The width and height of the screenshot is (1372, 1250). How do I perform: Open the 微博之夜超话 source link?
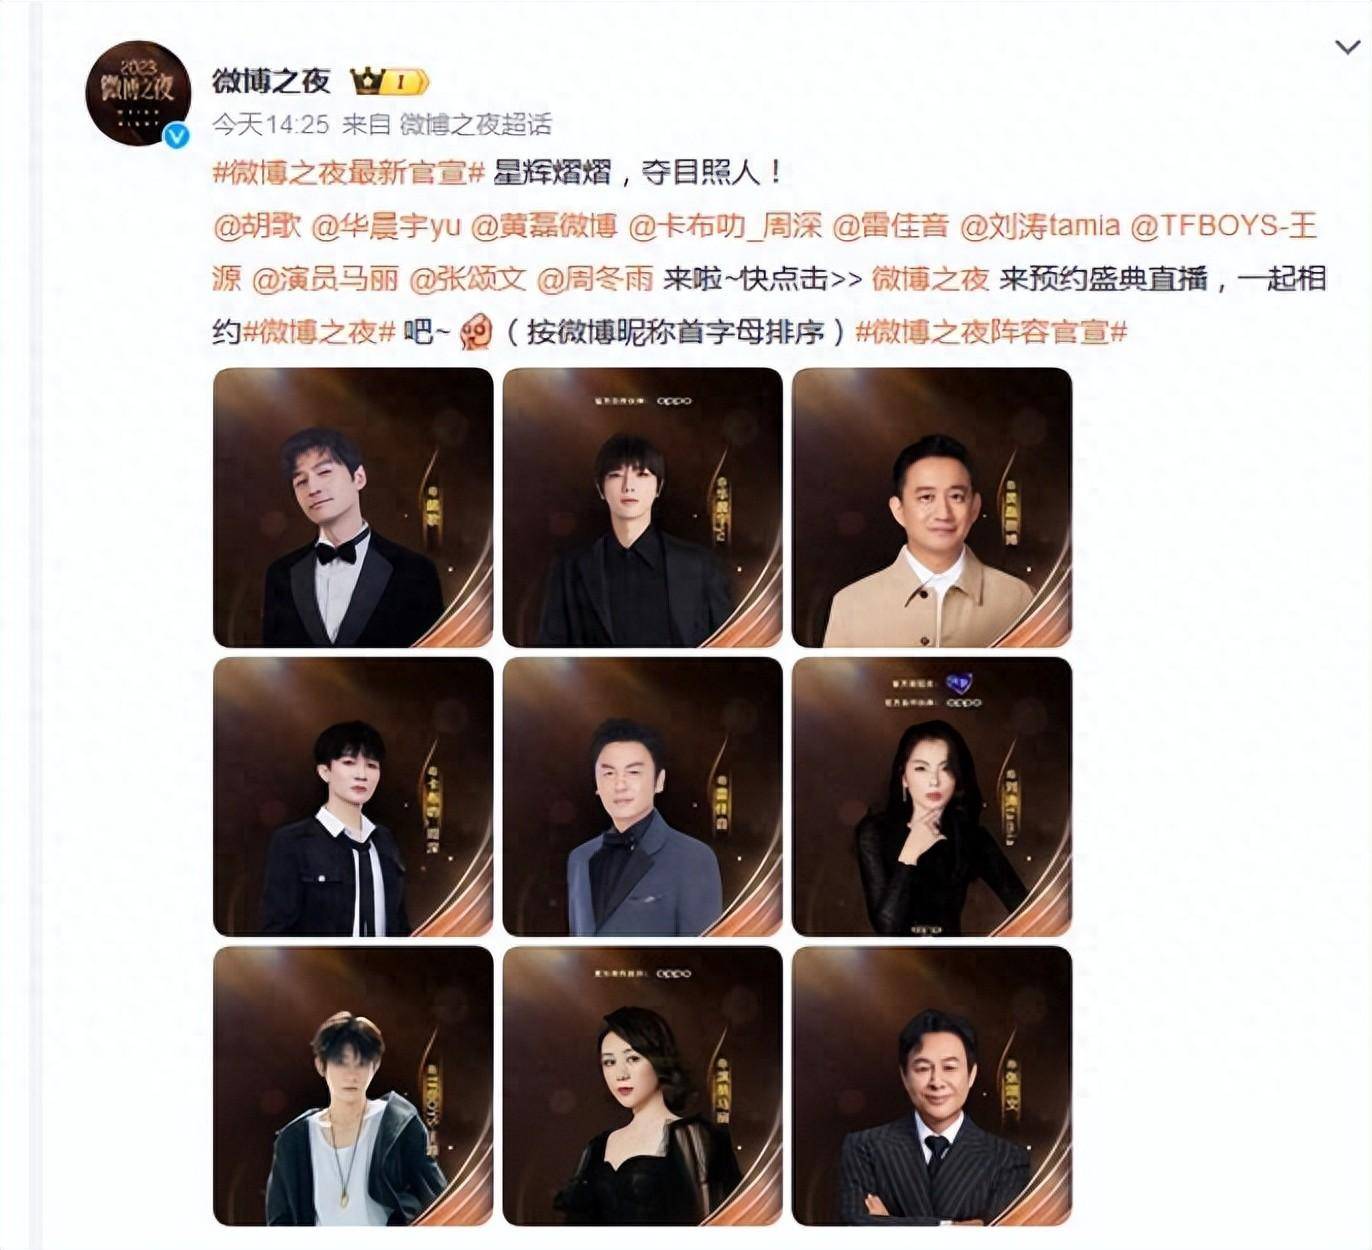tap(476, 124)
